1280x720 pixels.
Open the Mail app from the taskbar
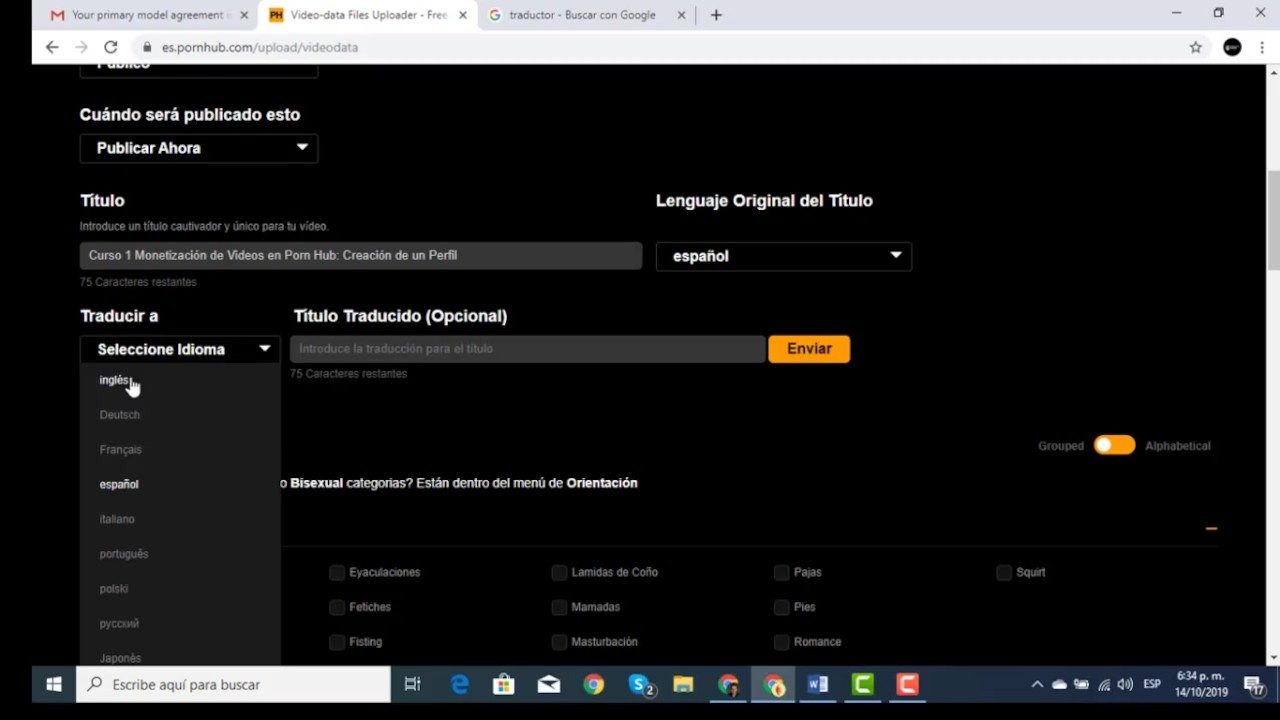coord(549,685)
